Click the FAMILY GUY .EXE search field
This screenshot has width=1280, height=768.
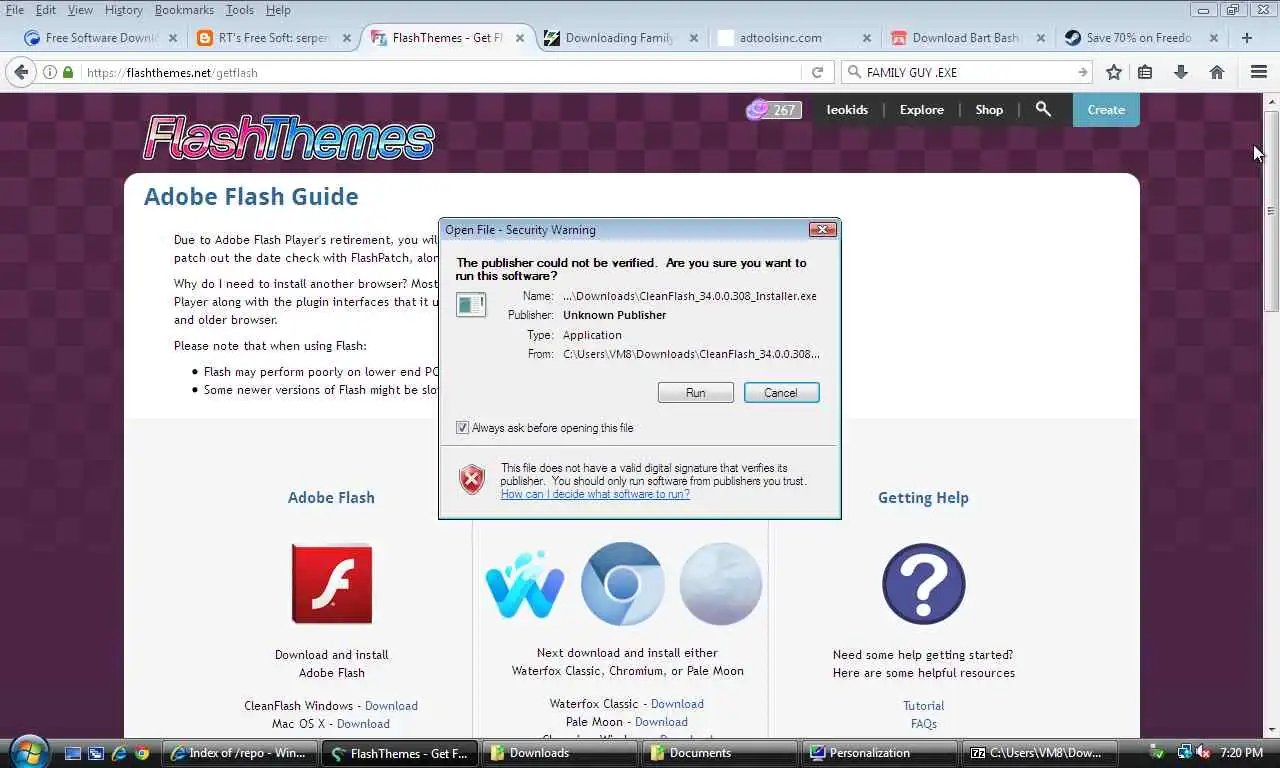tap(966, 72)
